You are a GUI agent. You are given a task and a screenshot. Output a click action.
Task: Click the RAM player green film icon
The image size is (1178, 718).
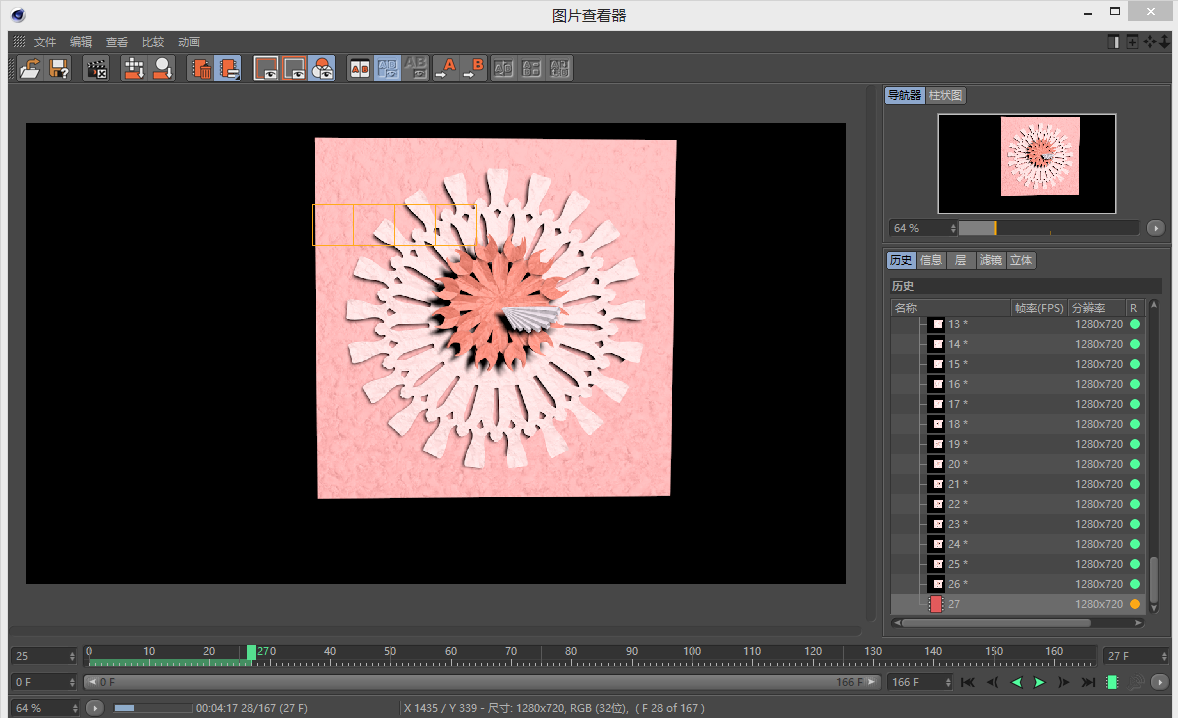[1112, 682]
